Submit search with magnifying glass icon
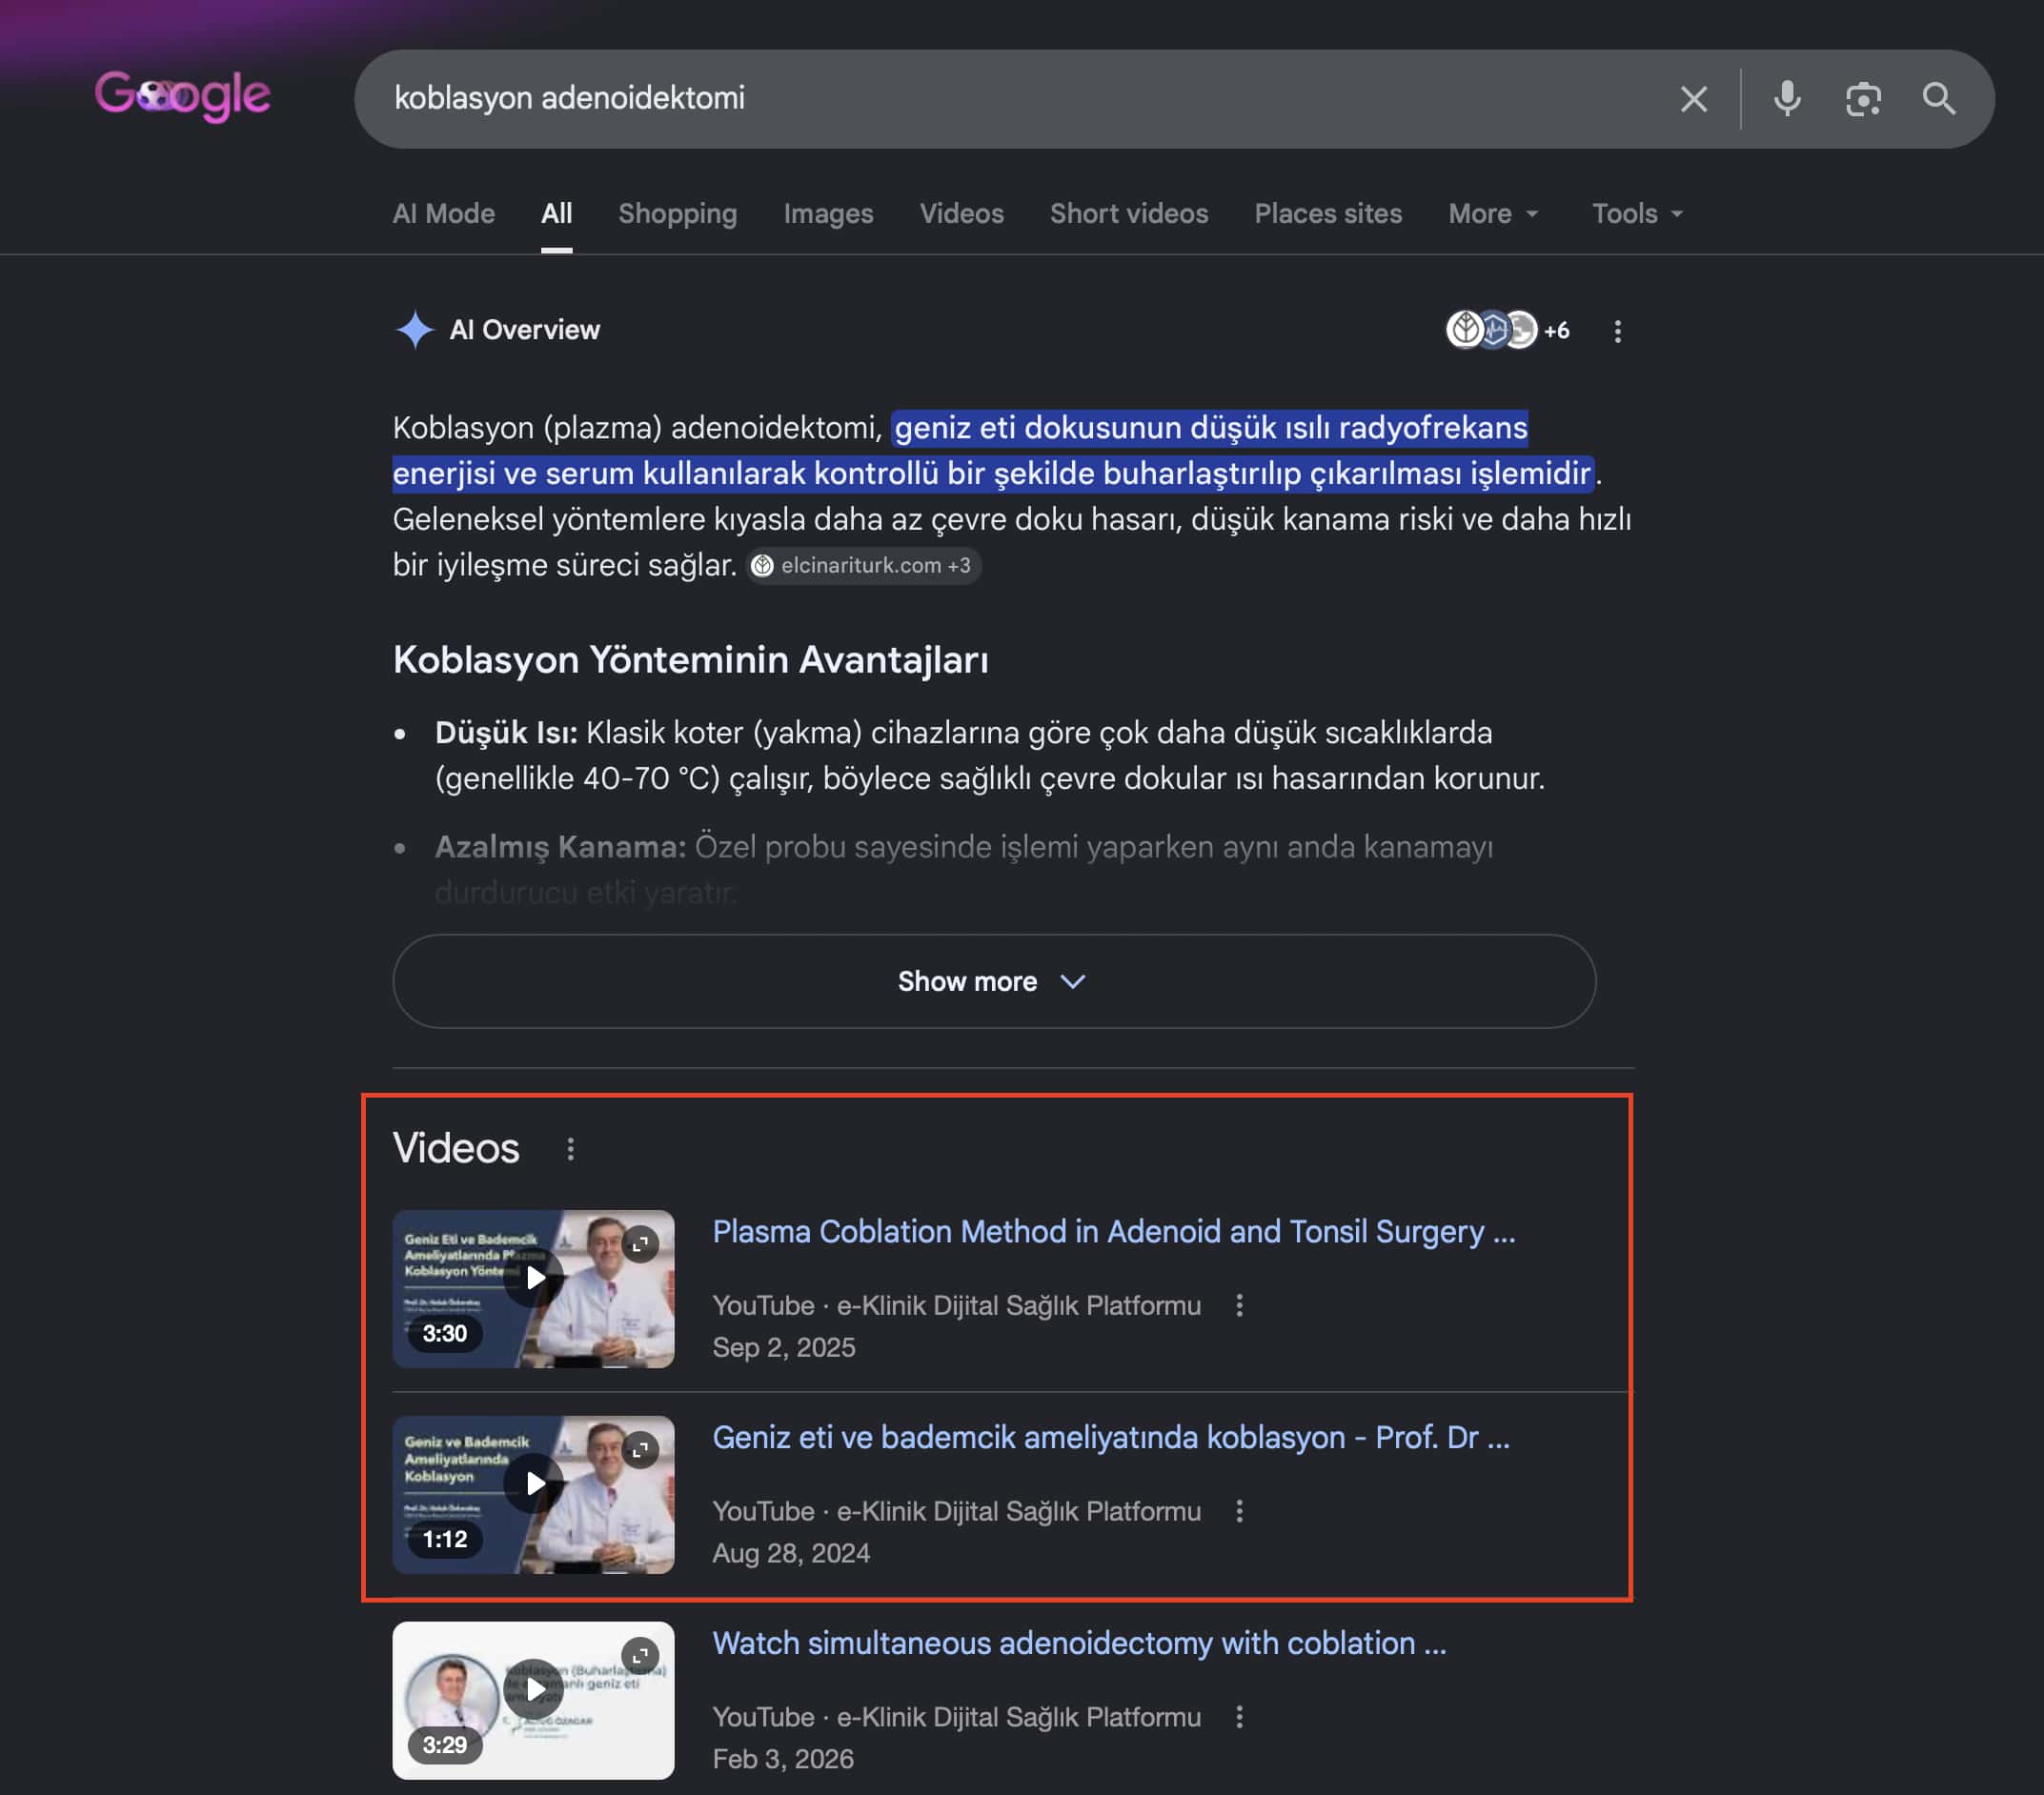Screen dimensions: 2044x1795 tap(1939, 99)
